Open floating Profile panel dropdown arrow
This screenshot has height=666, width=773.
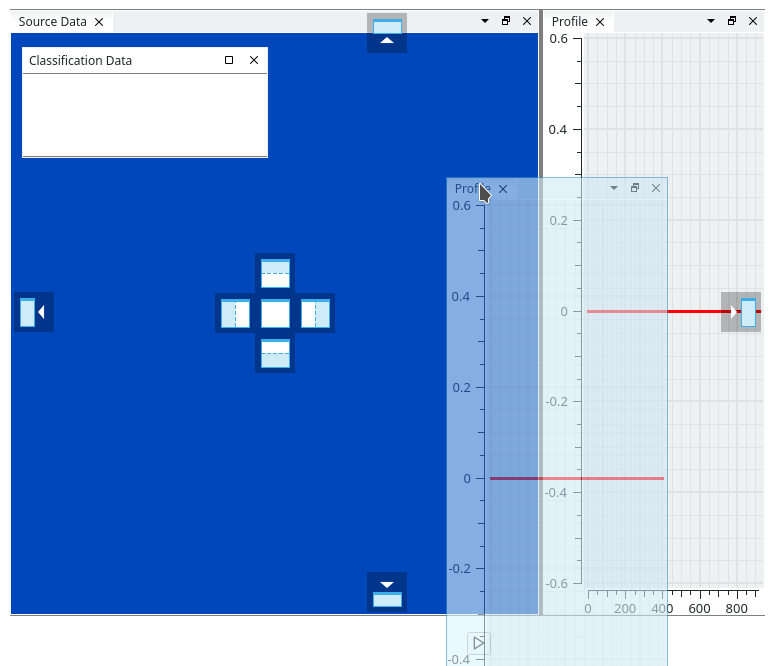pos(614,188)
